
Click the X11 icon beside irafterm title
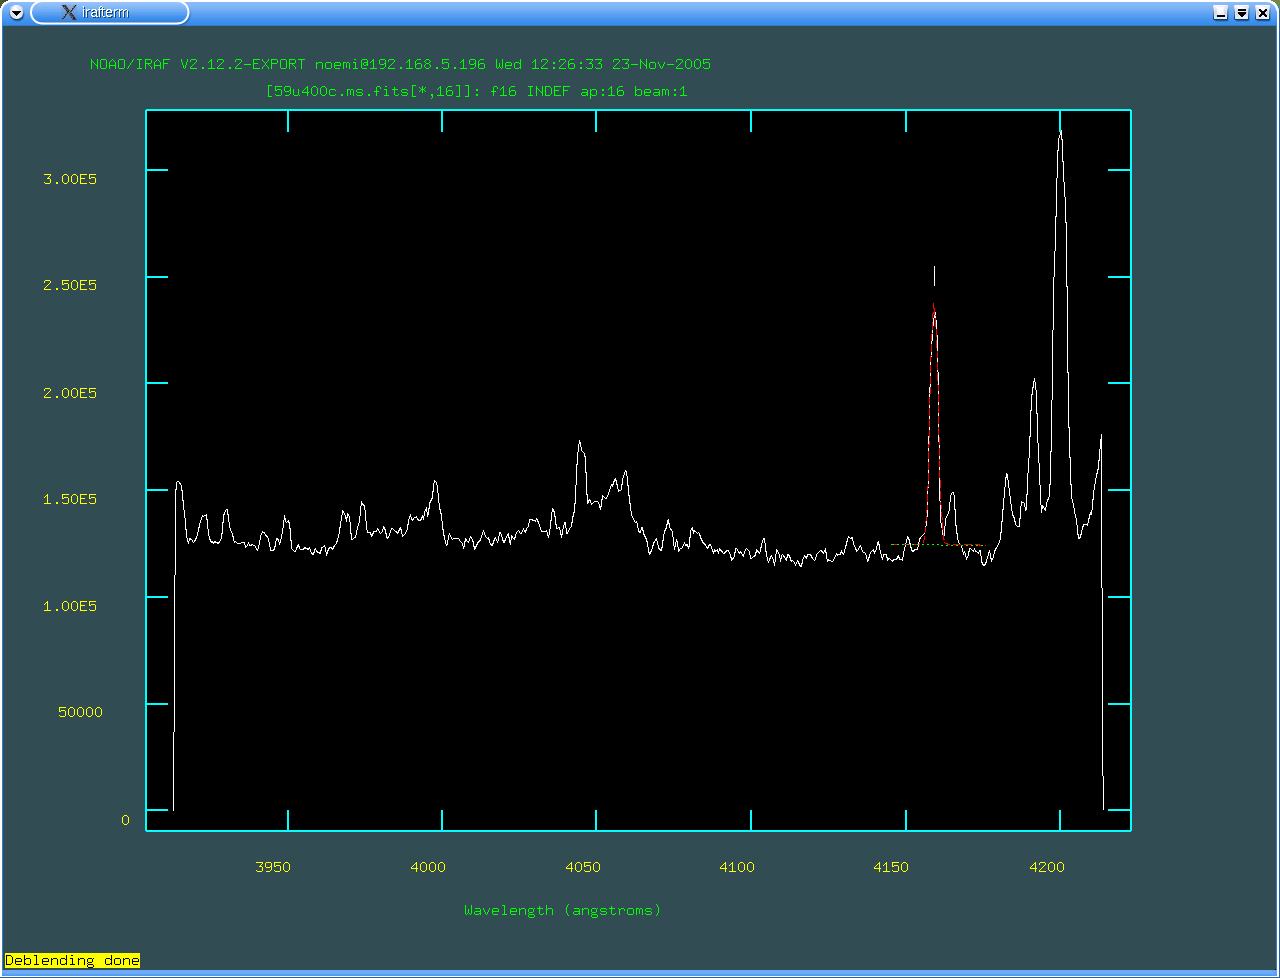68,13
